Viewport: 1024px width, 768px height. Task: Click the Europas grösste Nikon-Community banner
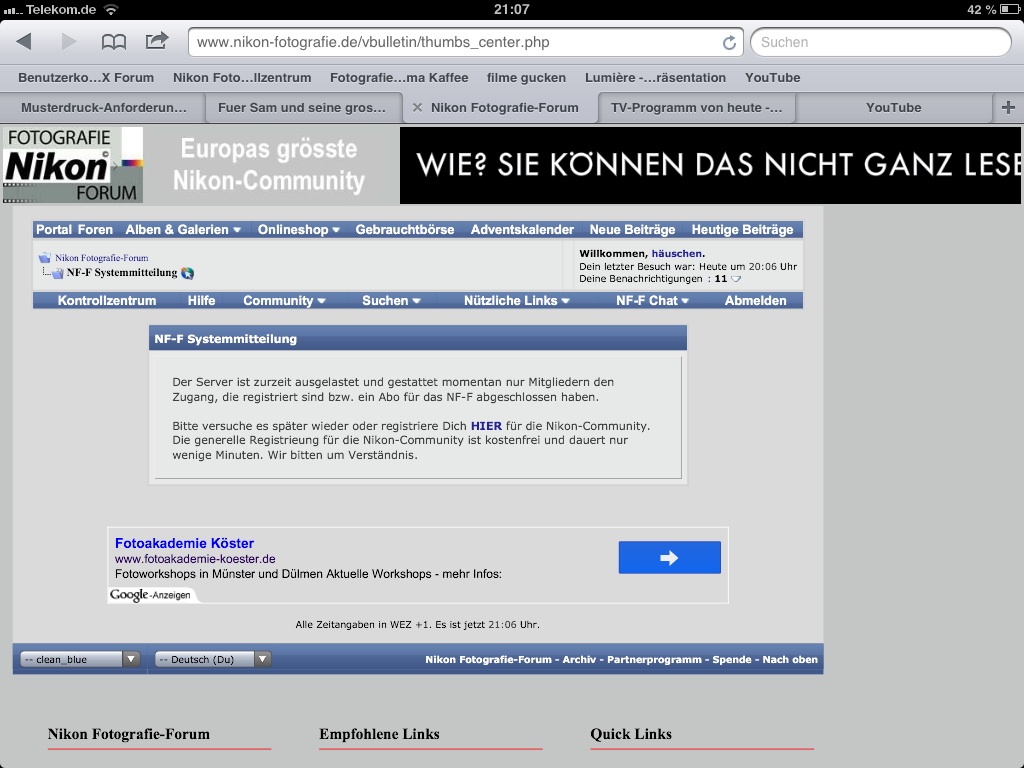coord(269,165)
